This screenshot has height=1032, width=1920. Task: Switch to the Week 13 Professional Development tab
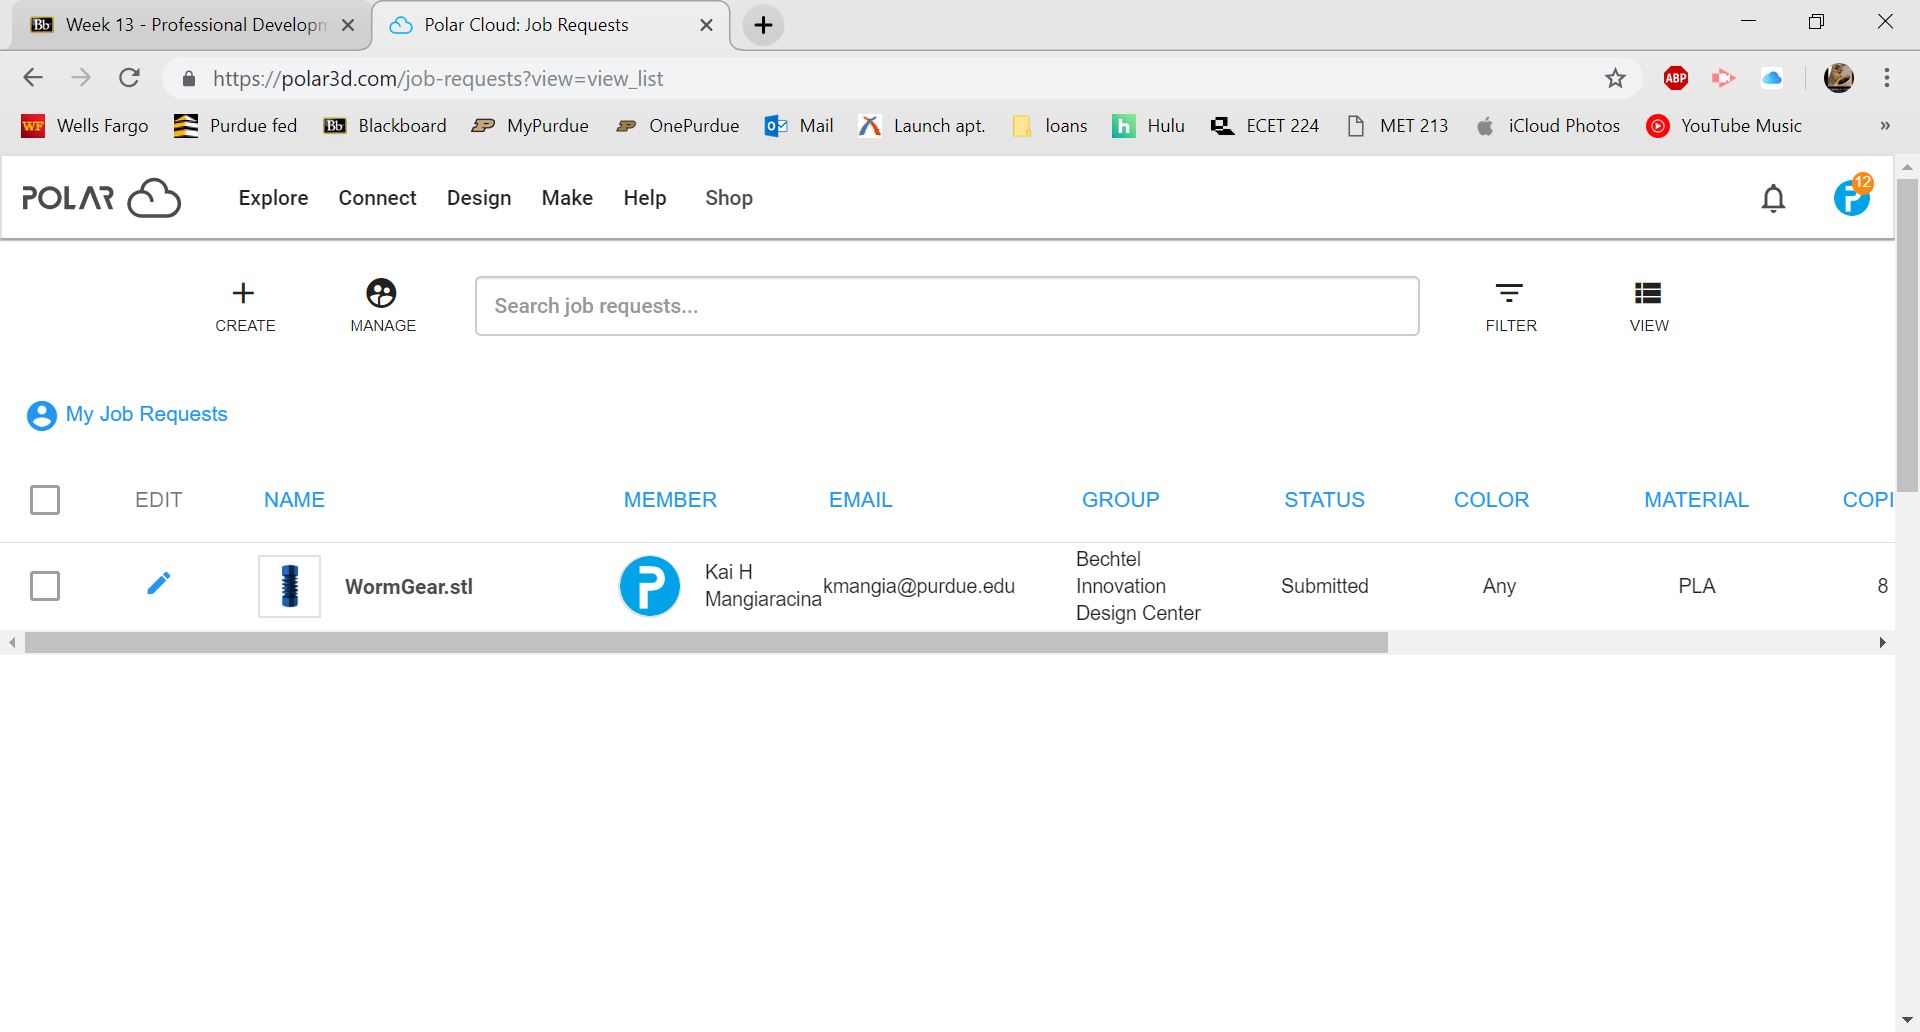coord(190,25)
